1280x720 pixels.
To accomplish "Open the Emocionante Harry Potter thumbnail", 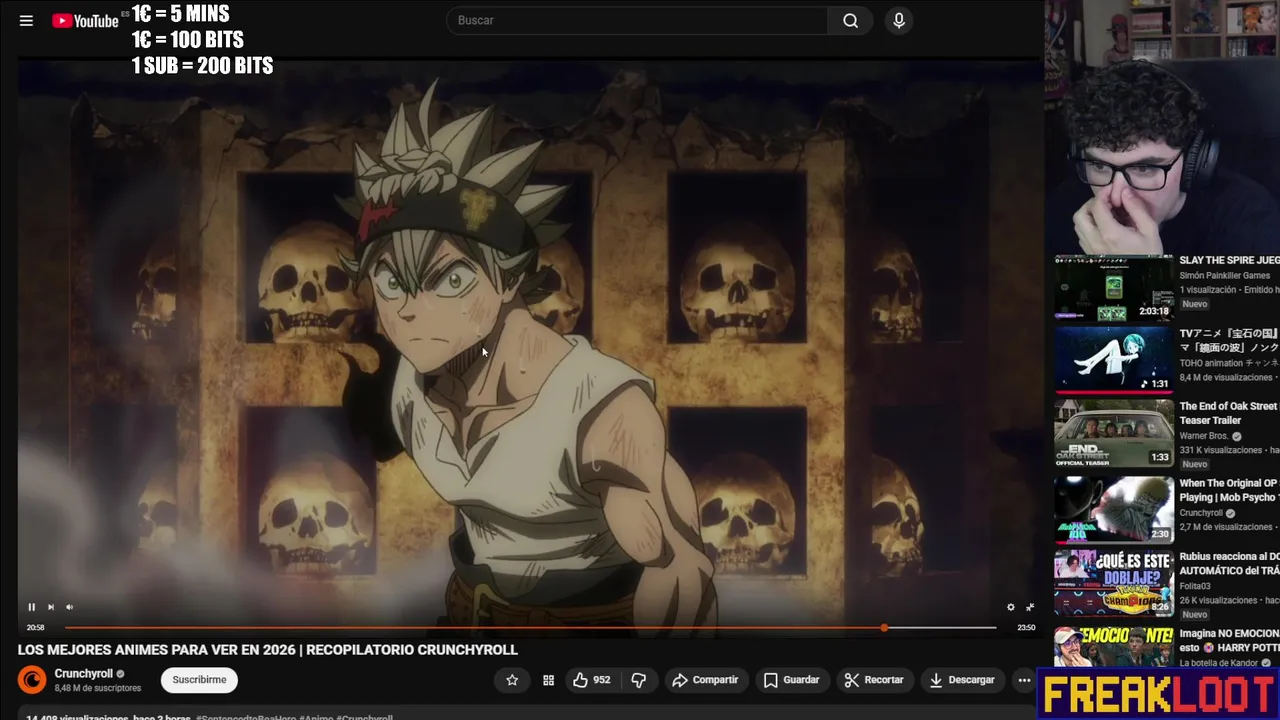I will pos(1114,649).
